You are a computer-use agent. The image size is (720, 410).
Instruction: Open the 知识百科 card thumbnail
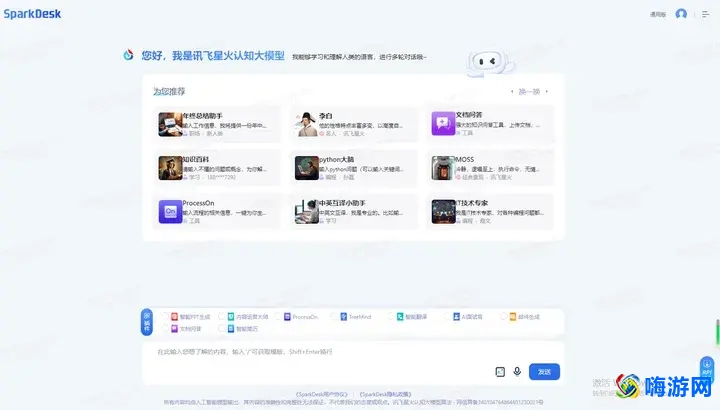pyautogui.click(x=170, y=168)
